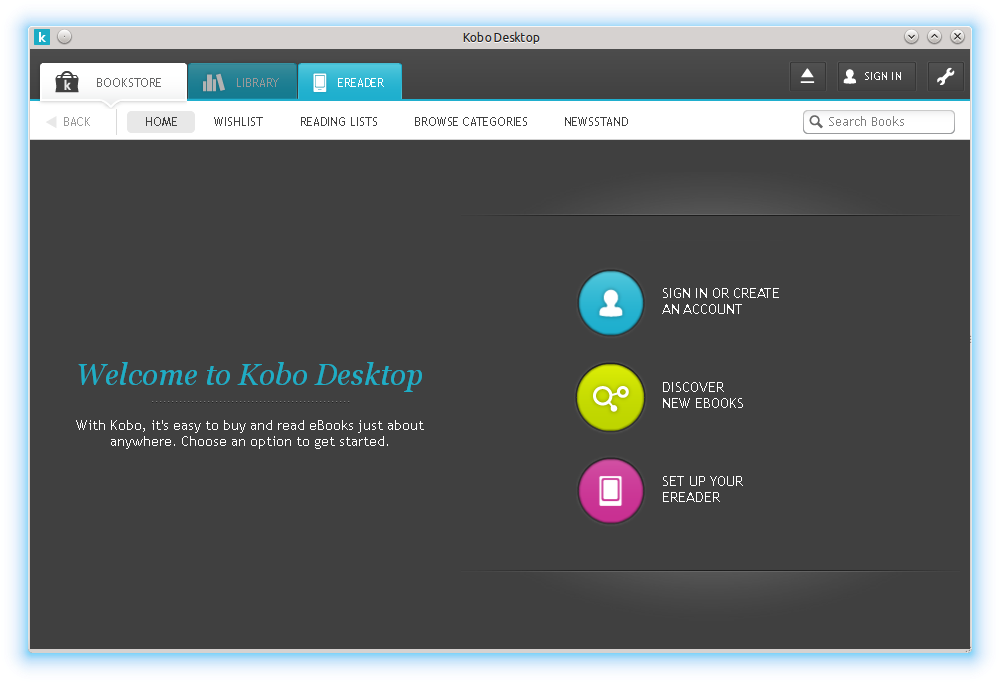Select the Home navigation item
The width and height of the screenshot is (999, 682).
coord(160,121)
